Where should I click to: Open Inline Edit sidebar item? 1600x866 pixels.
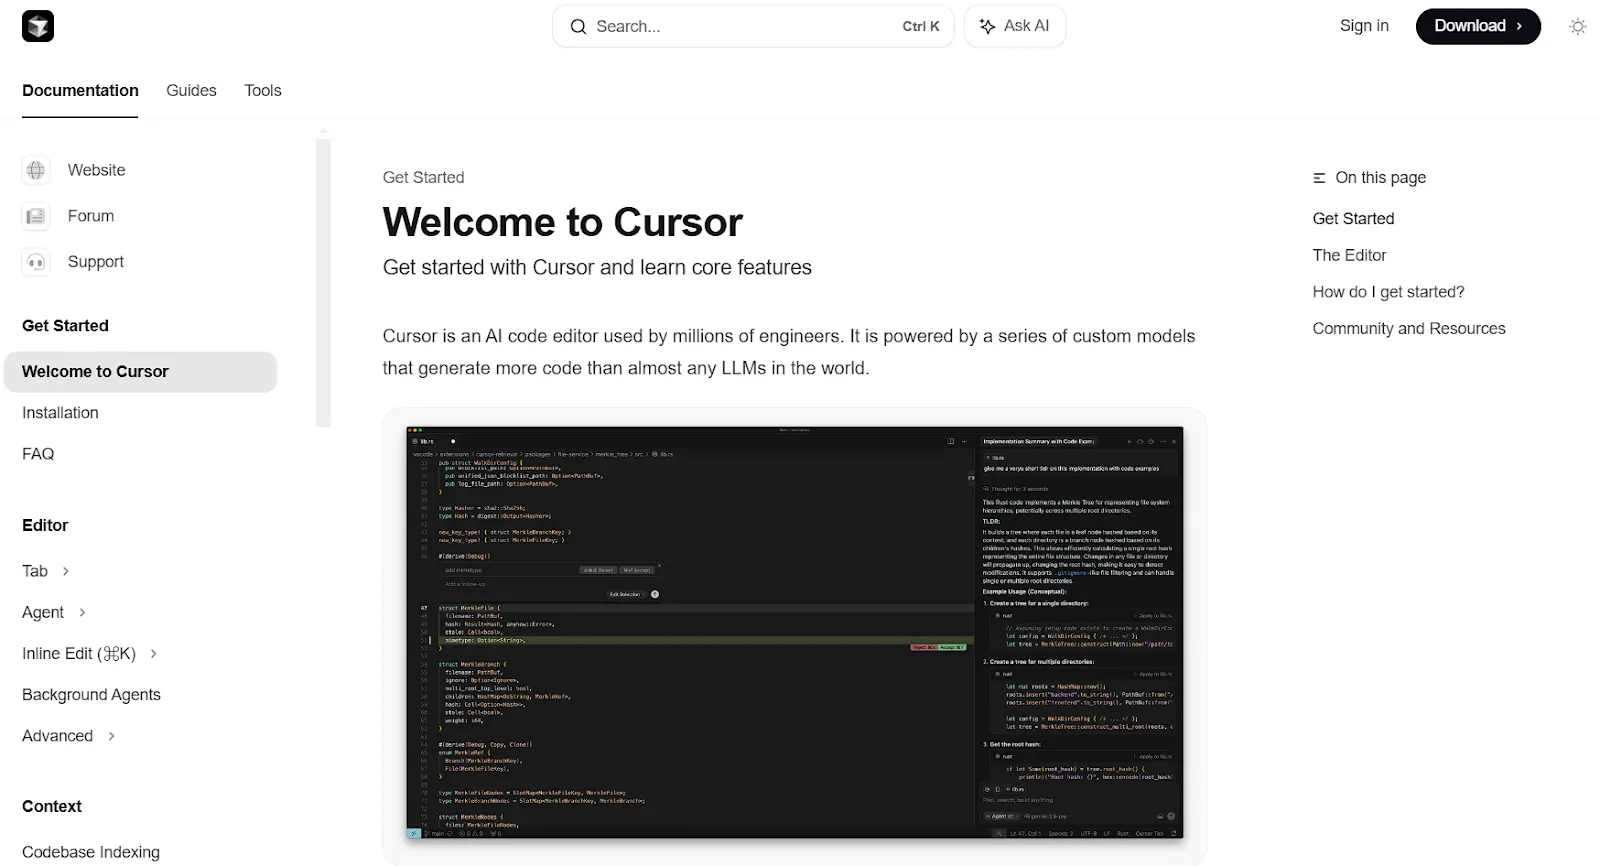(x=79, y=654)
